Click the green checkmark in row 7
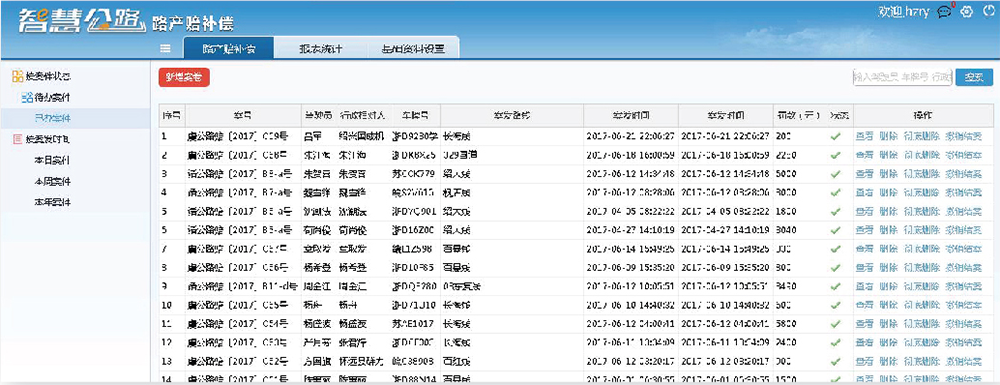 click(836, 249)
